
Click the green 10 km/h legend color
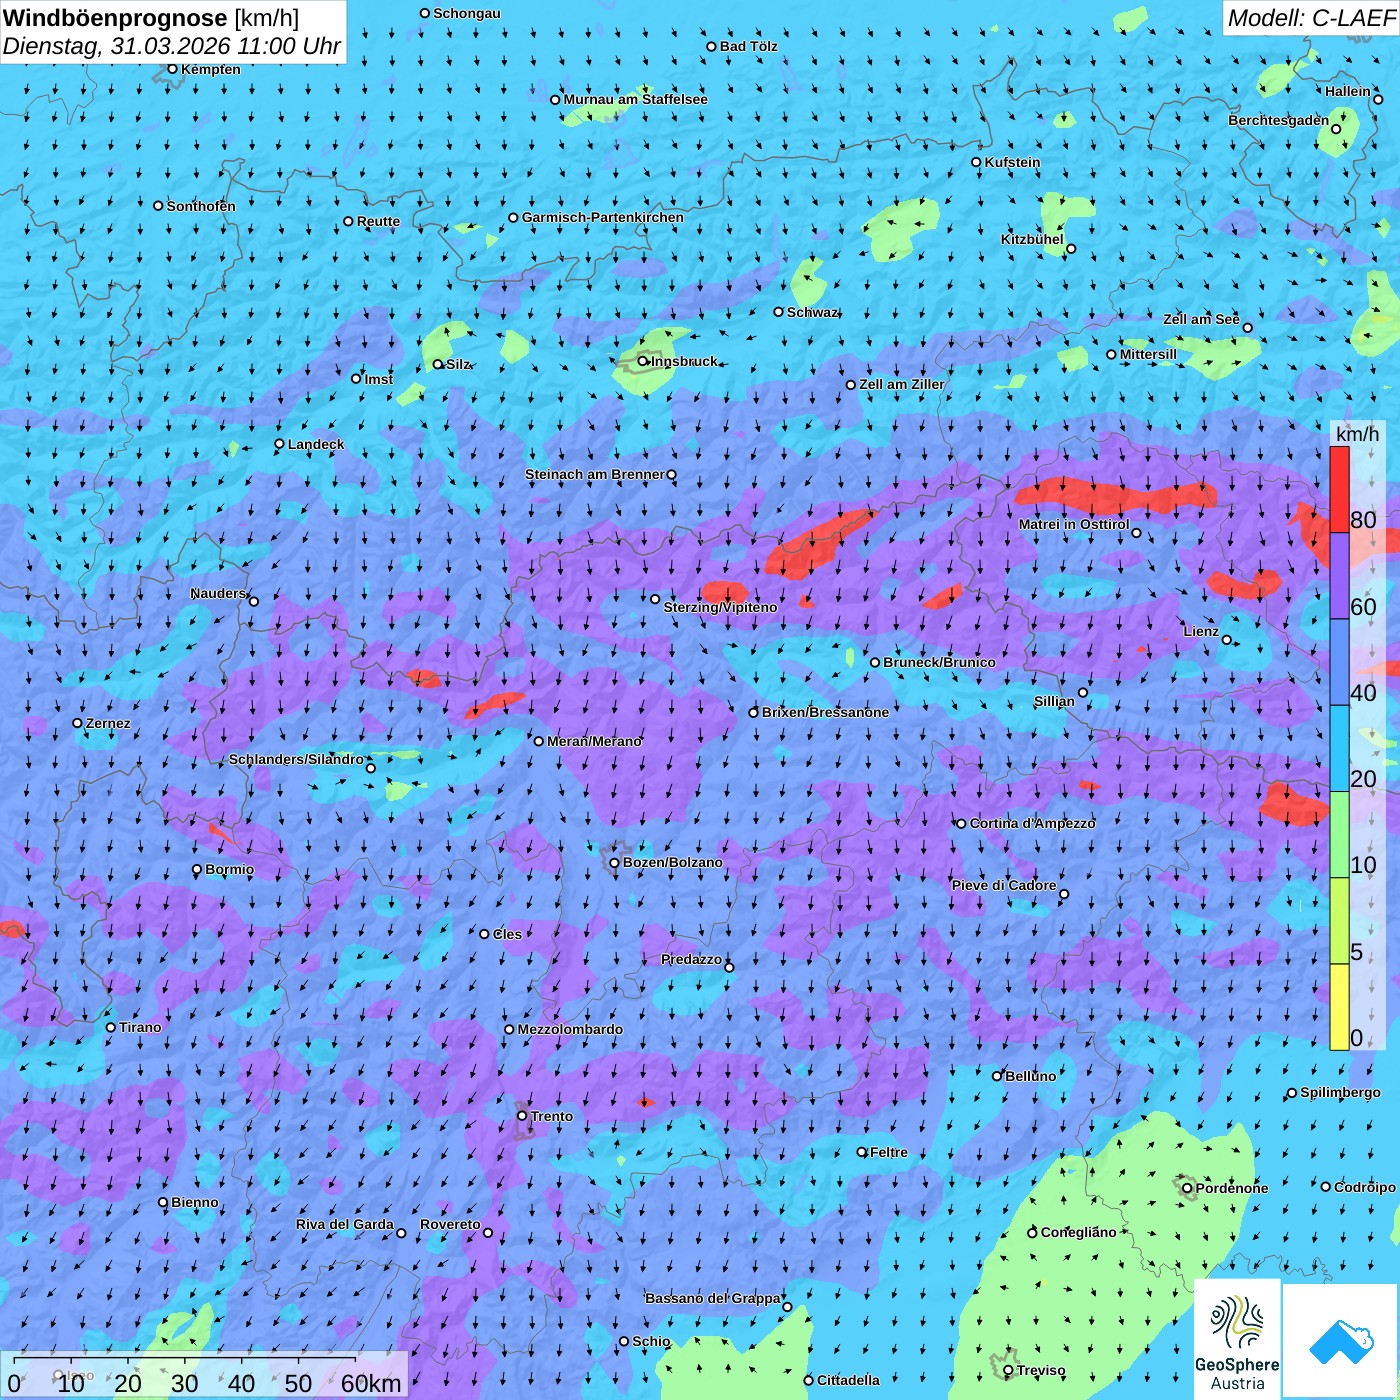click(x=1339, y=835)
